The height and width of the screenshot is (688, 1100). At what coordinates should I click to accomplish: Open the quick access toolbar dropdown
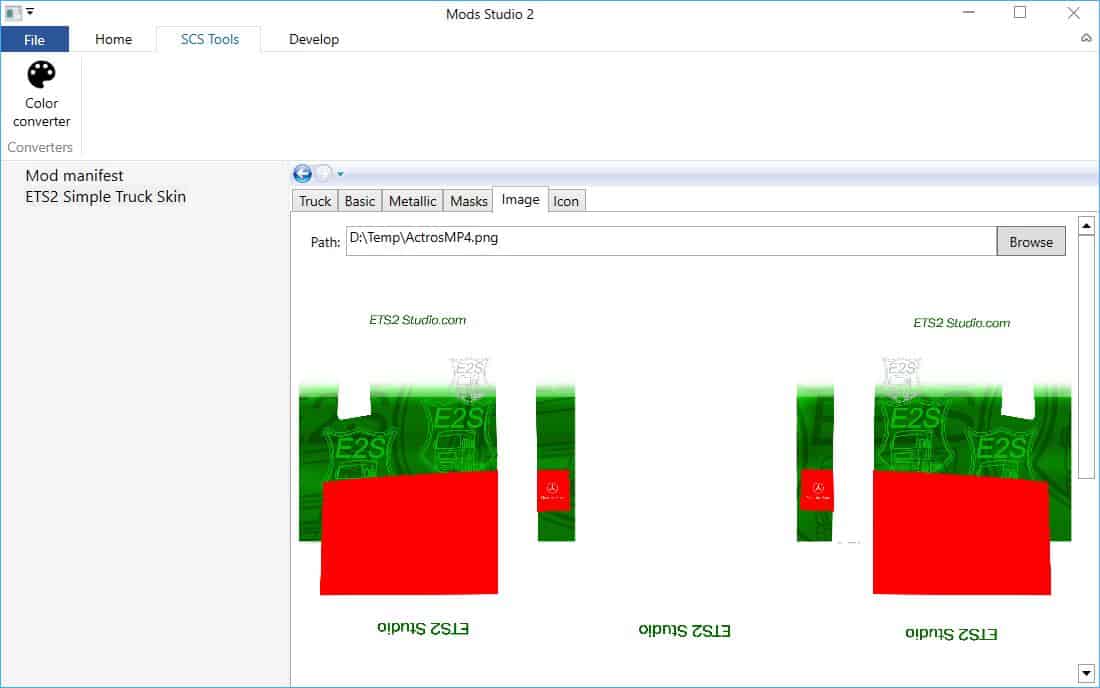[x=30, y=13]
